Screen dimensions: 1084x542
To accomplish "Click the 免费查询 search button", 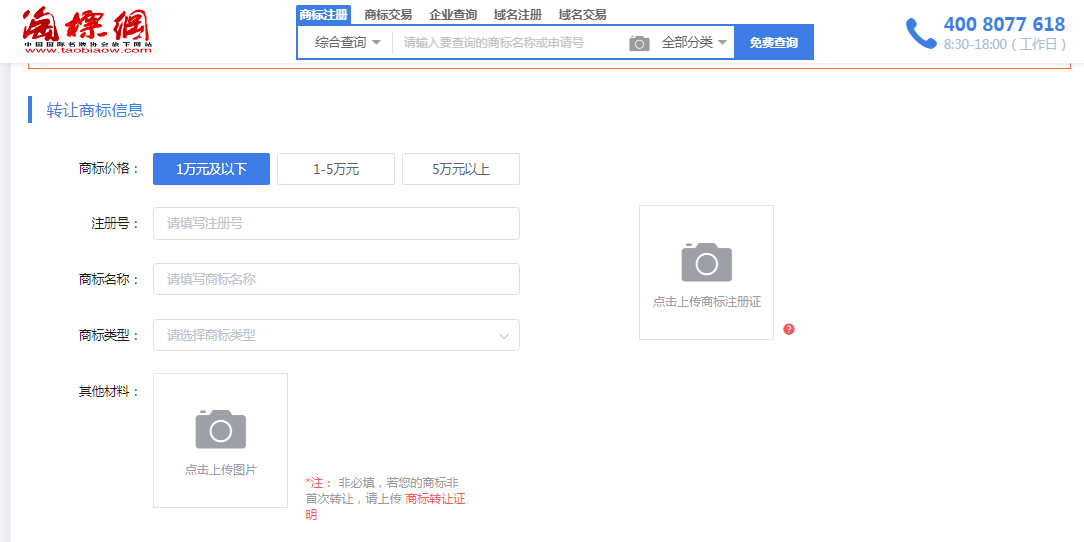I will pos(773,43).
